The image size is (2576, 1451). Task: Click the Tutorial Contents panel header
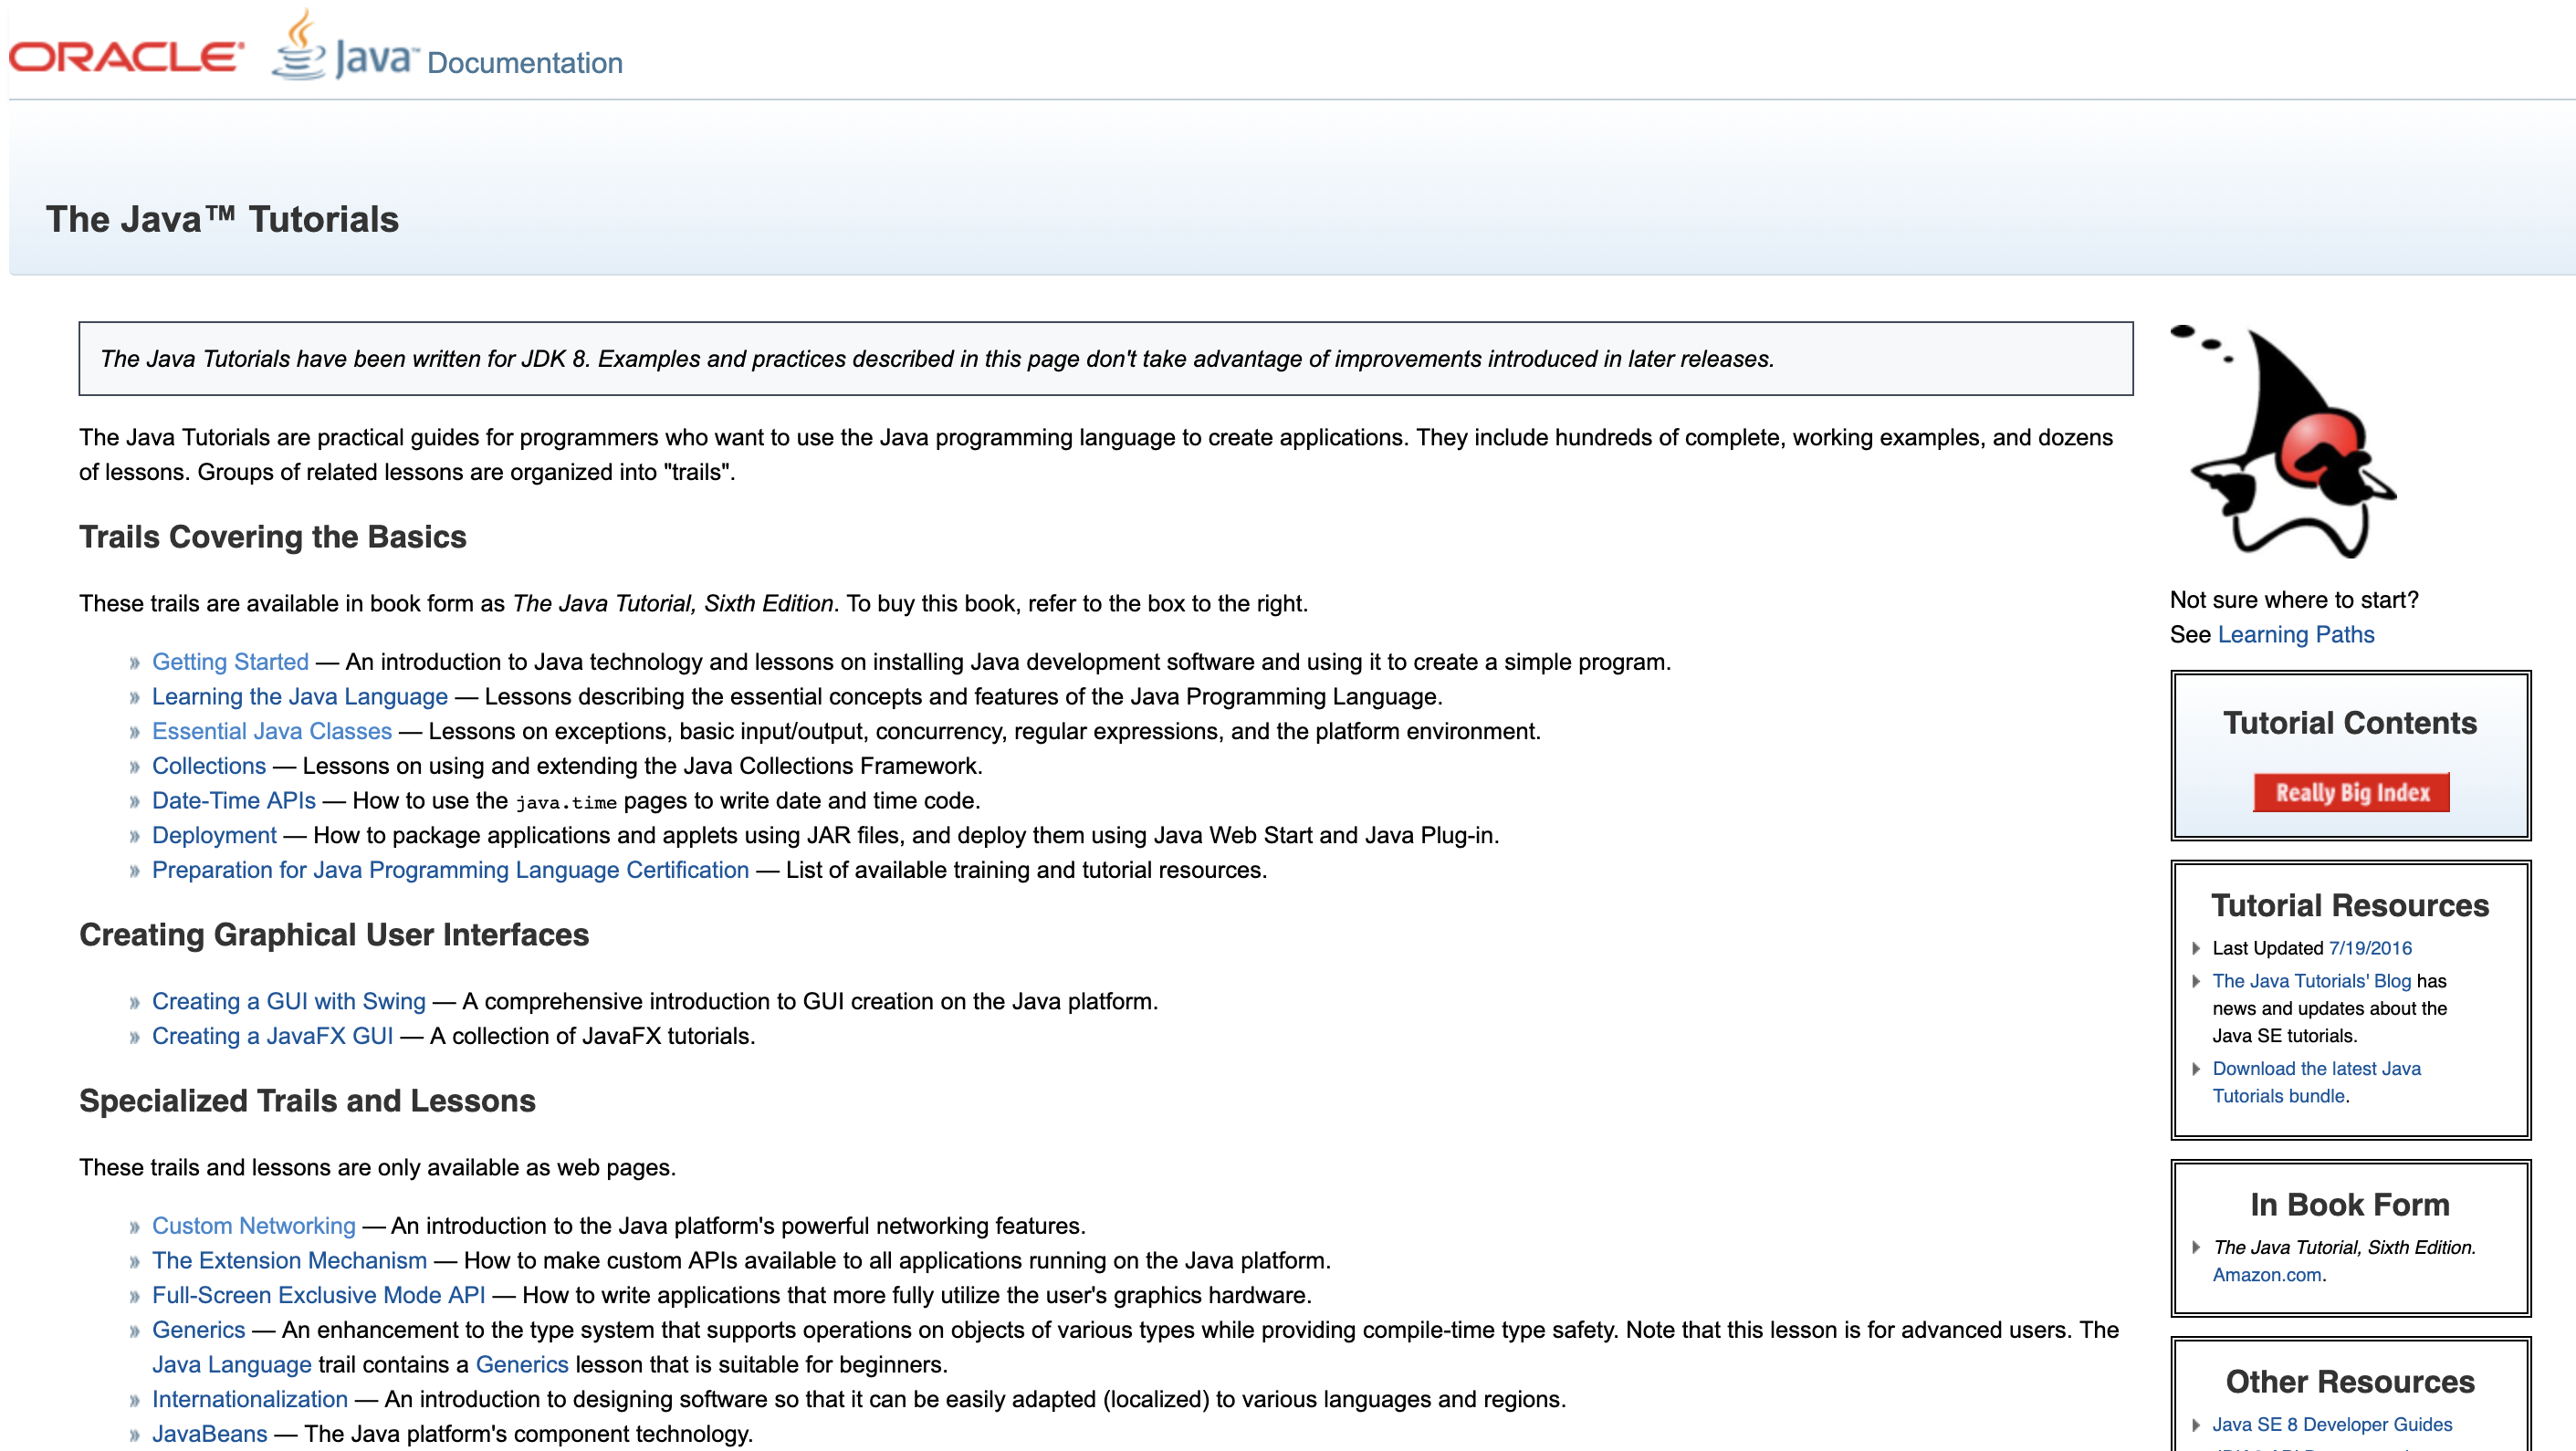pos(2350,722)
